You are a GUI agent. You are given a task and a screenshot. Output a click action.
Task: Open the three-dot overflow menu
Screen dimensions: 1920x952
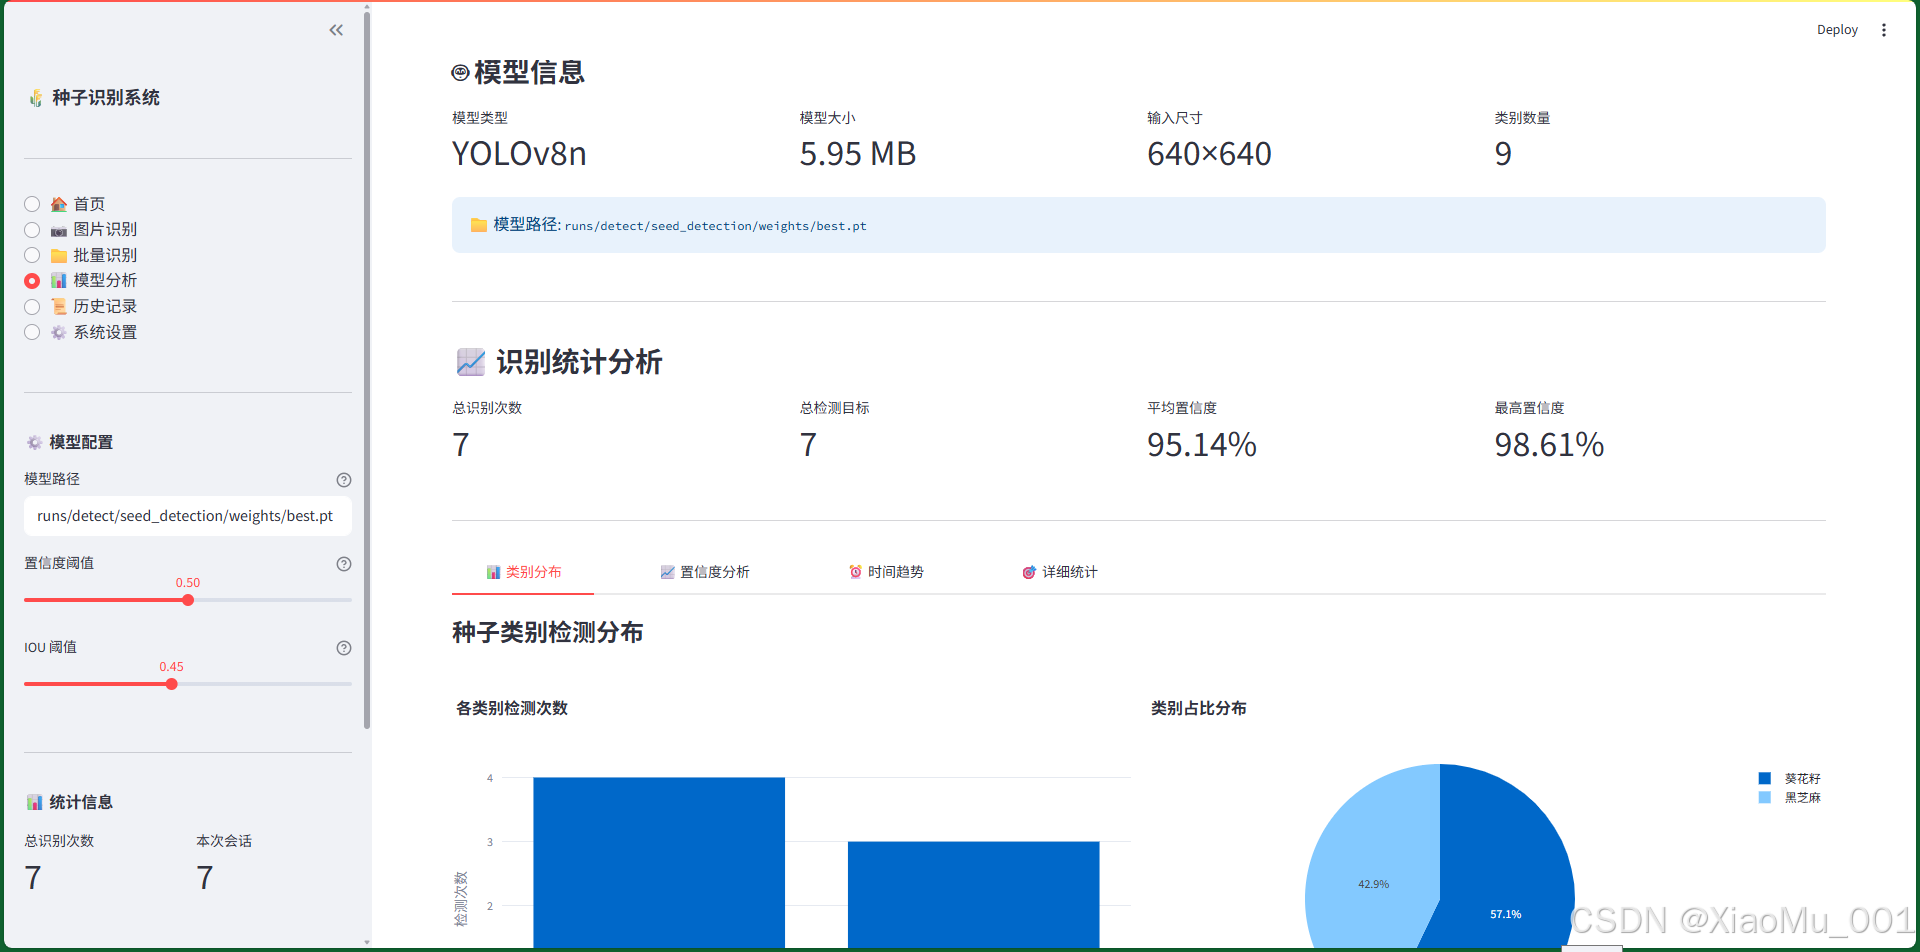[1884, 30]
